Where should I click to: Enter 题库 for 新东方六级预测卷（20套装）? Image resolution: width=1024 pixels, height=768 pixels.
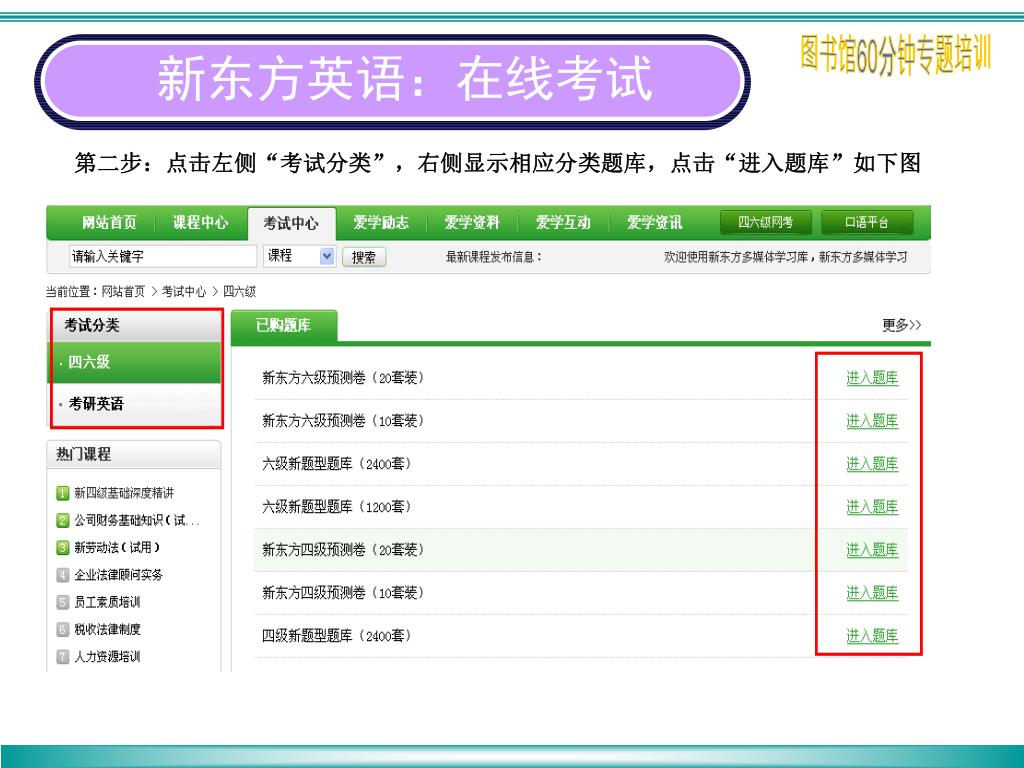point(872,377)
